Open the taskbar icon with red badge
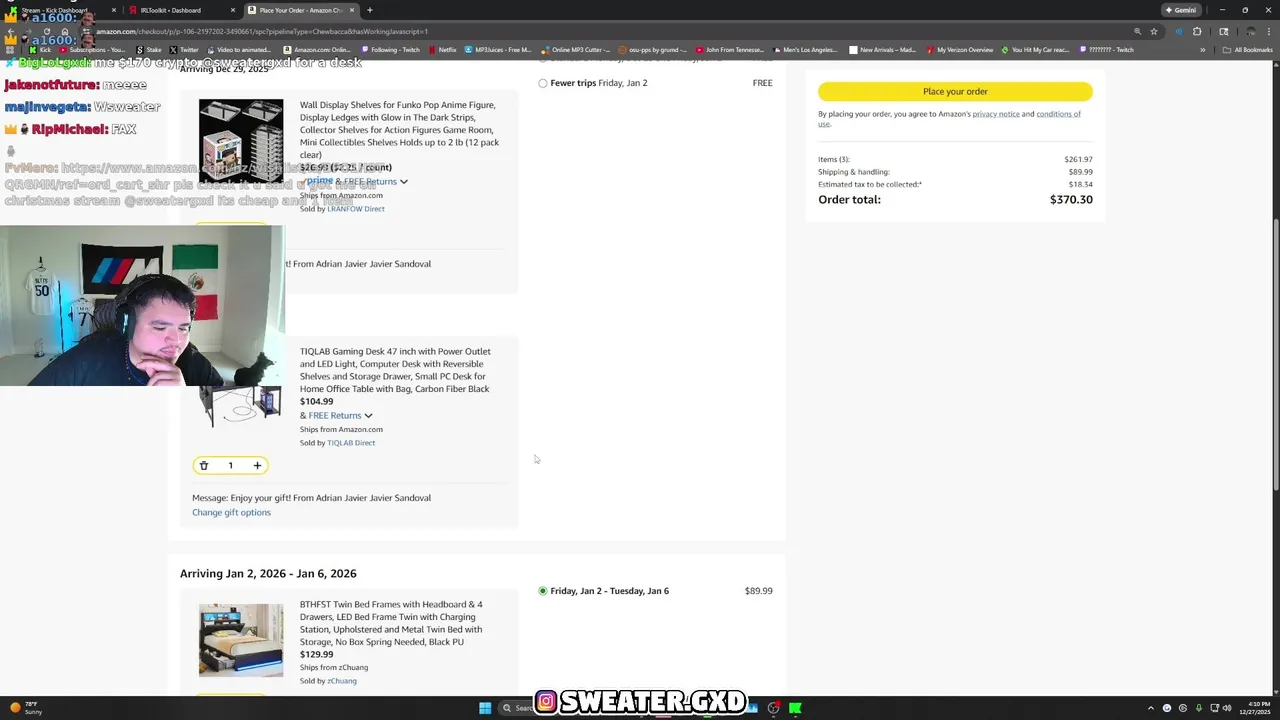 click(x=773, y=708)
